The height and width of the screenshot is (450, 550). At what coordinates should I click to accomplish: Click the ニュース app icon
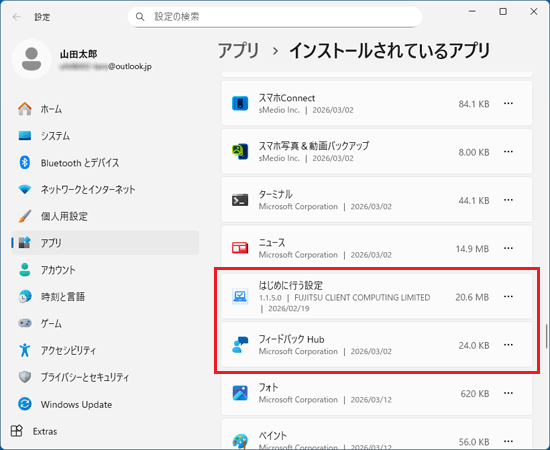click(240, 248)
